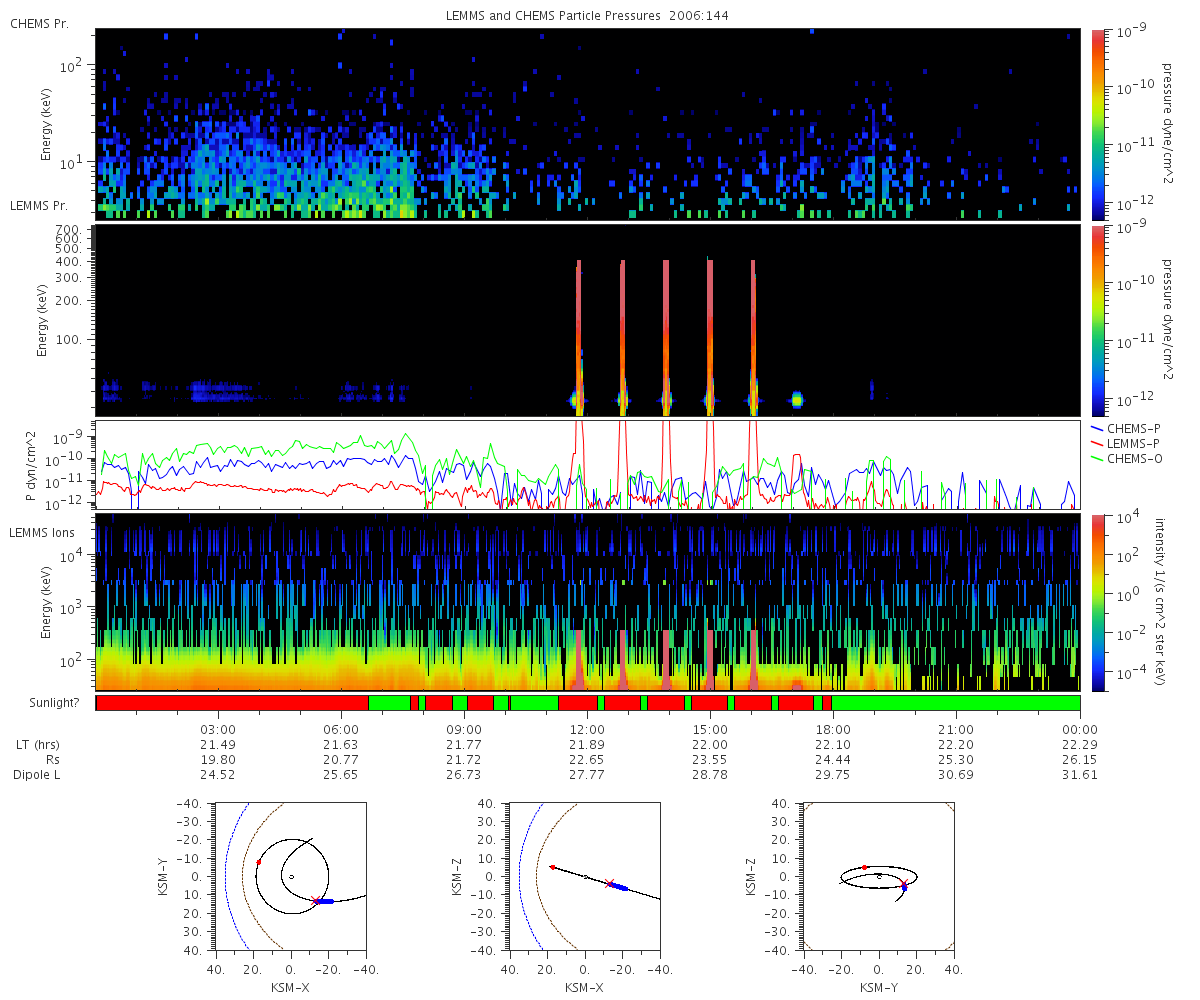This screenshot has width=1200, height=1000.
Task: Click the LEMMS pressure colorbar in second panel
Action: (x=1098, y=320)
